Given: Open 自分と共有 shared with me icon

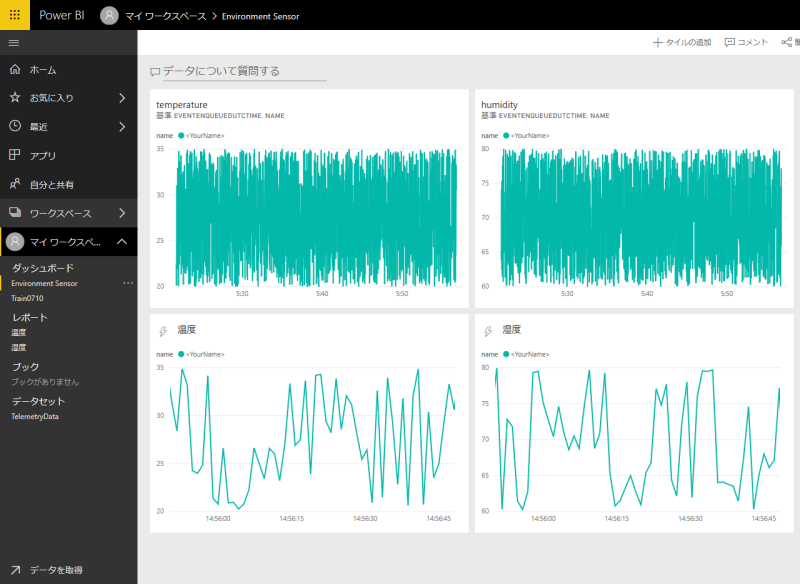Looking at the screenshot, I should click(x=14, y=185).
